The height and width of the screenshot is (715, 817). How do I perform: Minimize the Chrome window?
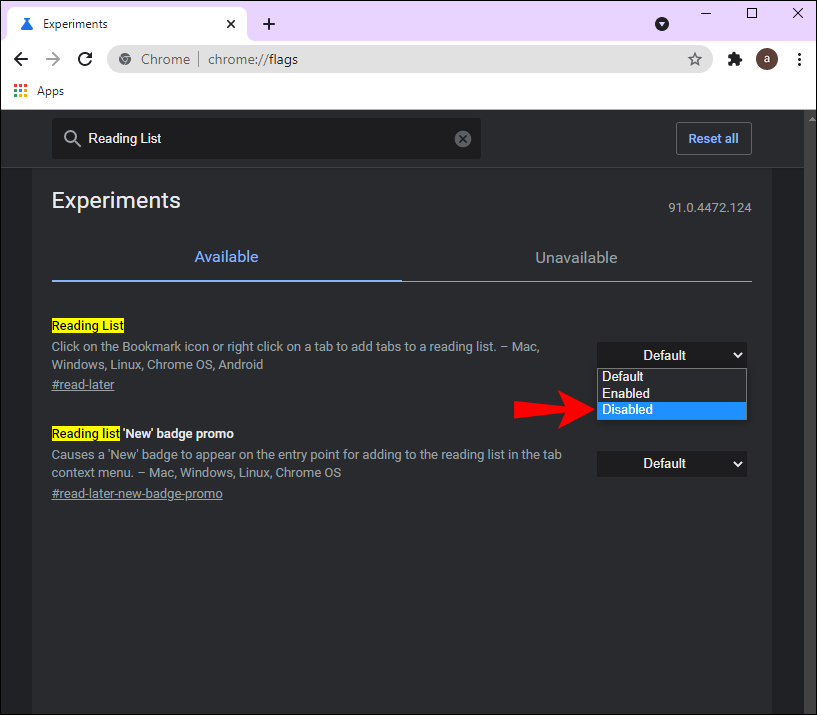coord(706,14)
